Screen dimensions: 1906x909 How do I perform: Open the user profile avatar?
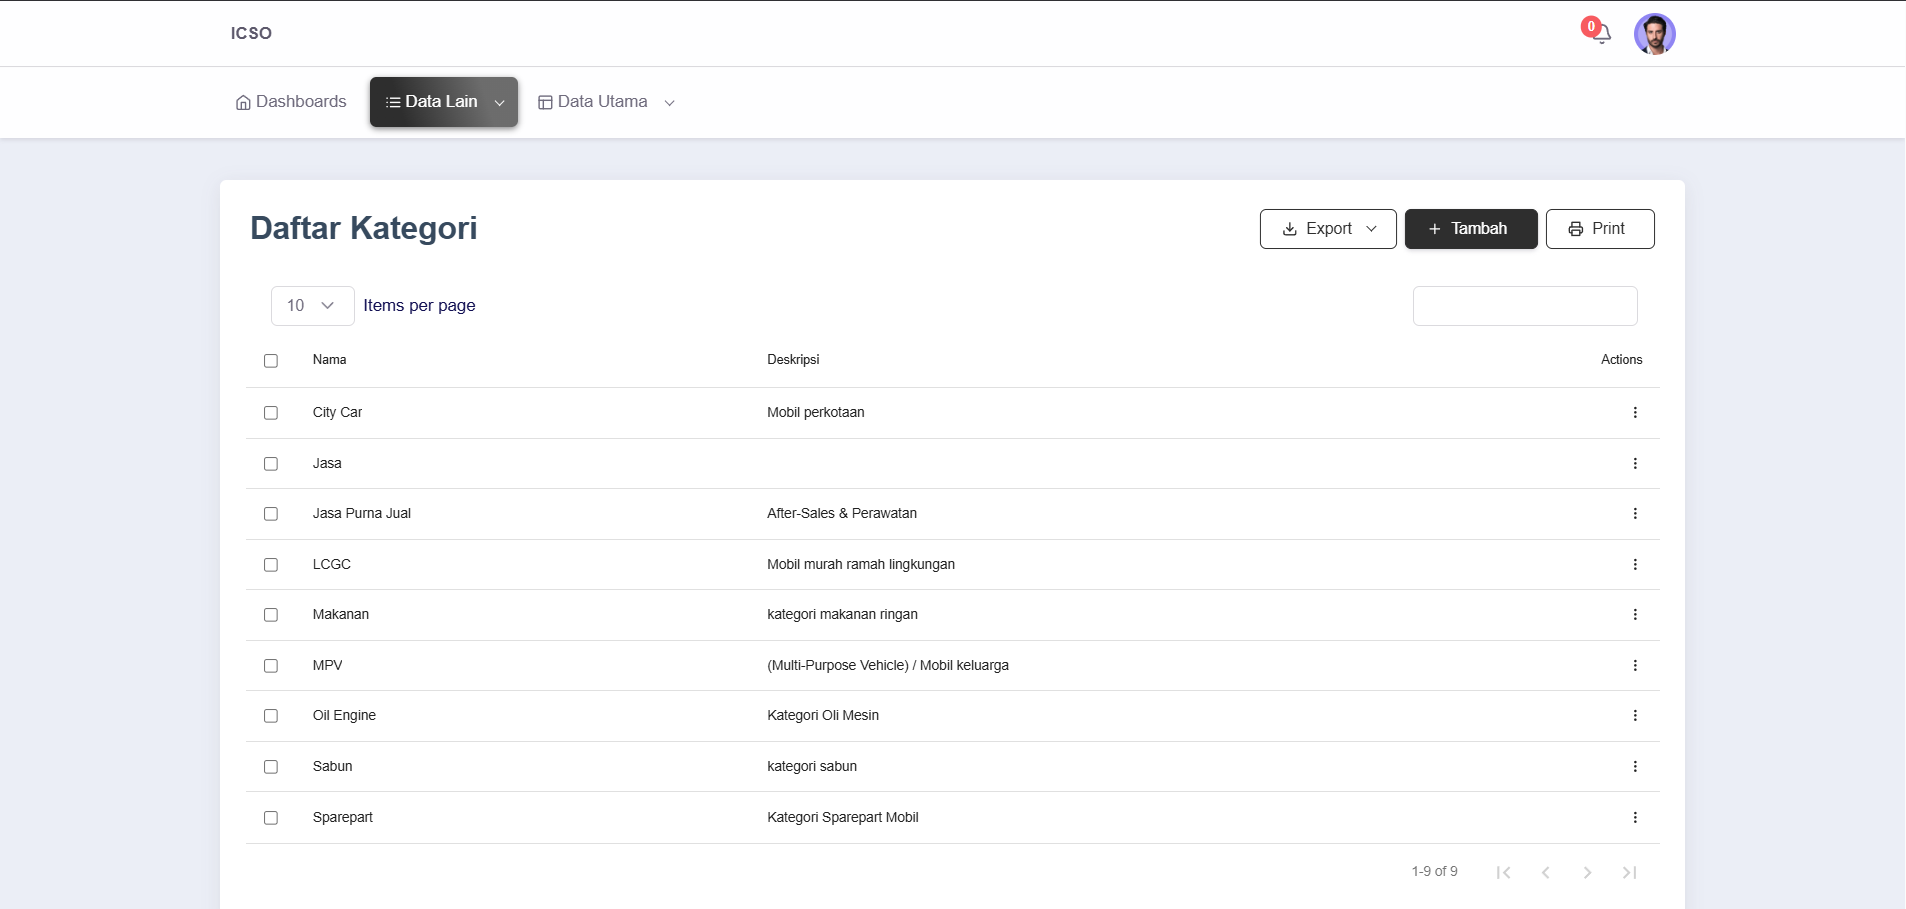(x=1654, y=34)
